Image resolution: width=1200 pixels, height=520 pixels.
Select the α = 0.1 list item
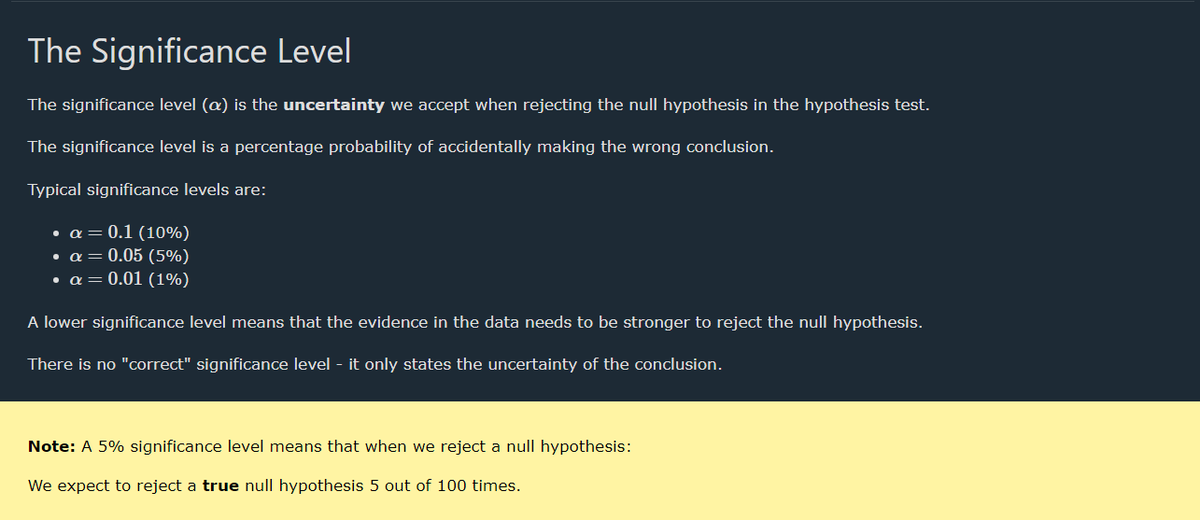tap(125, 235)
